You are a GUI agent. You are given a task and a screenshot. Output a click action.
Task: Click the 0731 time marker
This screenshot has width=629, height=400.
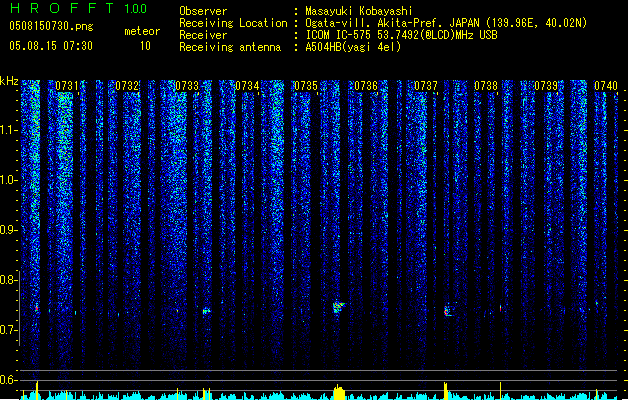tap(67, 86)
